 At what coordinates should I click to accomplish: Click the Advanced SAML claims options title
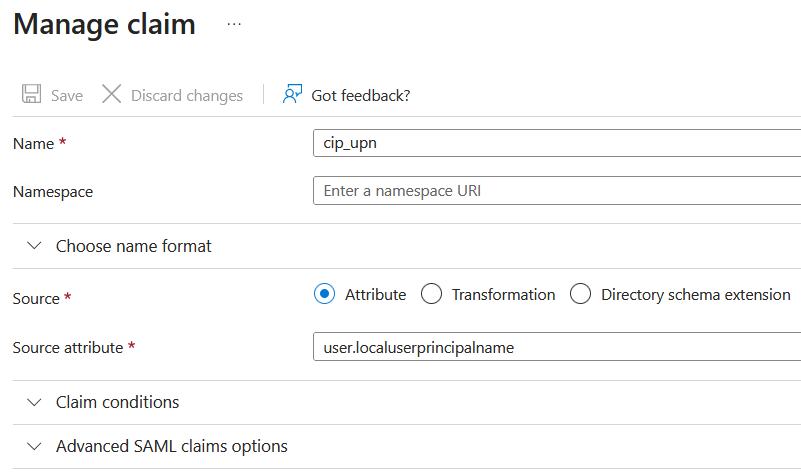click(x=172, y=446)
